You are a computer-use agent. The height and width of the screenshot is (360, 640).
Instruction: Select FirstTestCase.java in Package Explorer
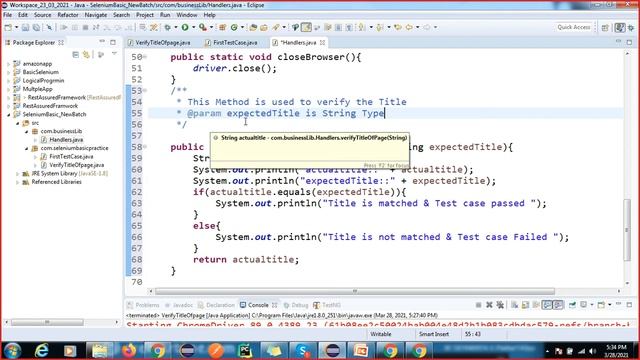(x=71, y=157)
